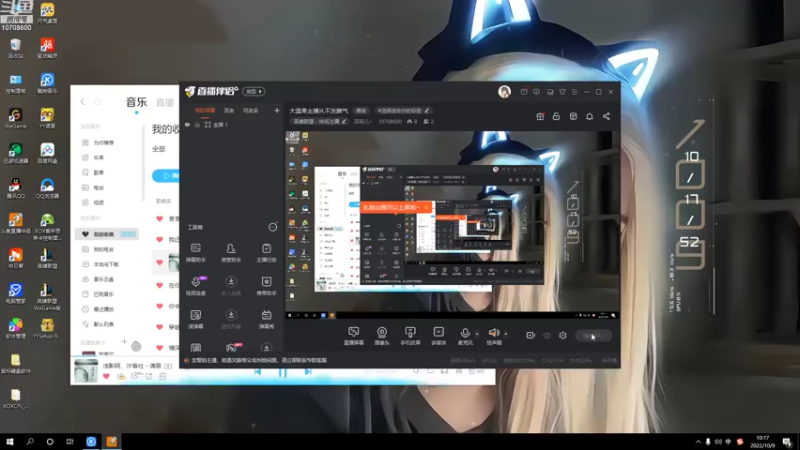This screenshot has height=450, width=800.
Task: Refresh the music player page
Action: click(x=97, y=102)
